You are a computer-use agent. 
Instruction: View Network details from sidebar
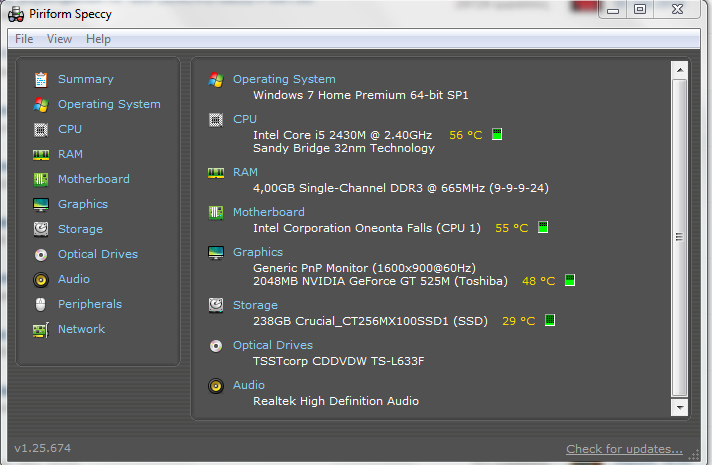(x=81, y=329)
